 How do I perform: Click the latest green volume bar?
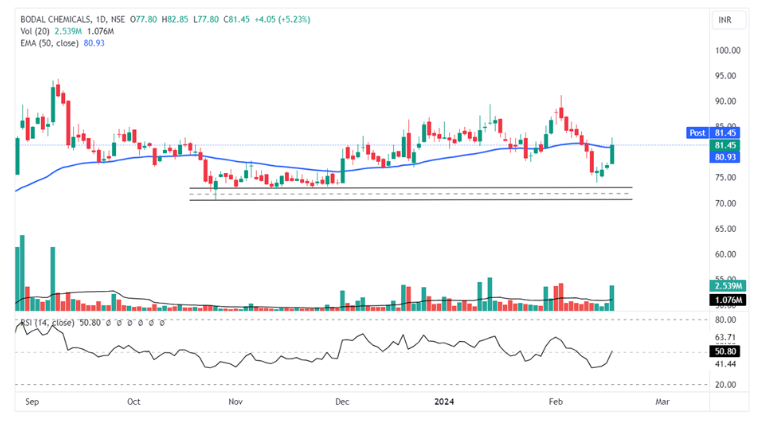pos(611,297)
